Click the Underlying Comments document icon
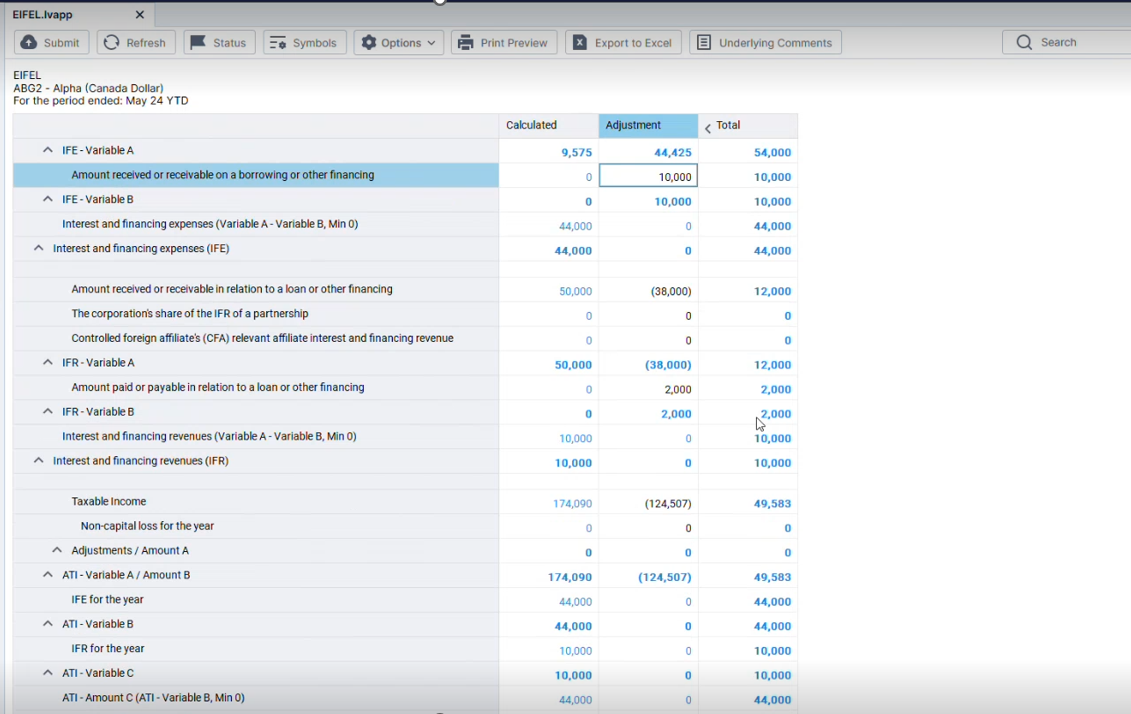1131x714 pixels. click(704, 43)
